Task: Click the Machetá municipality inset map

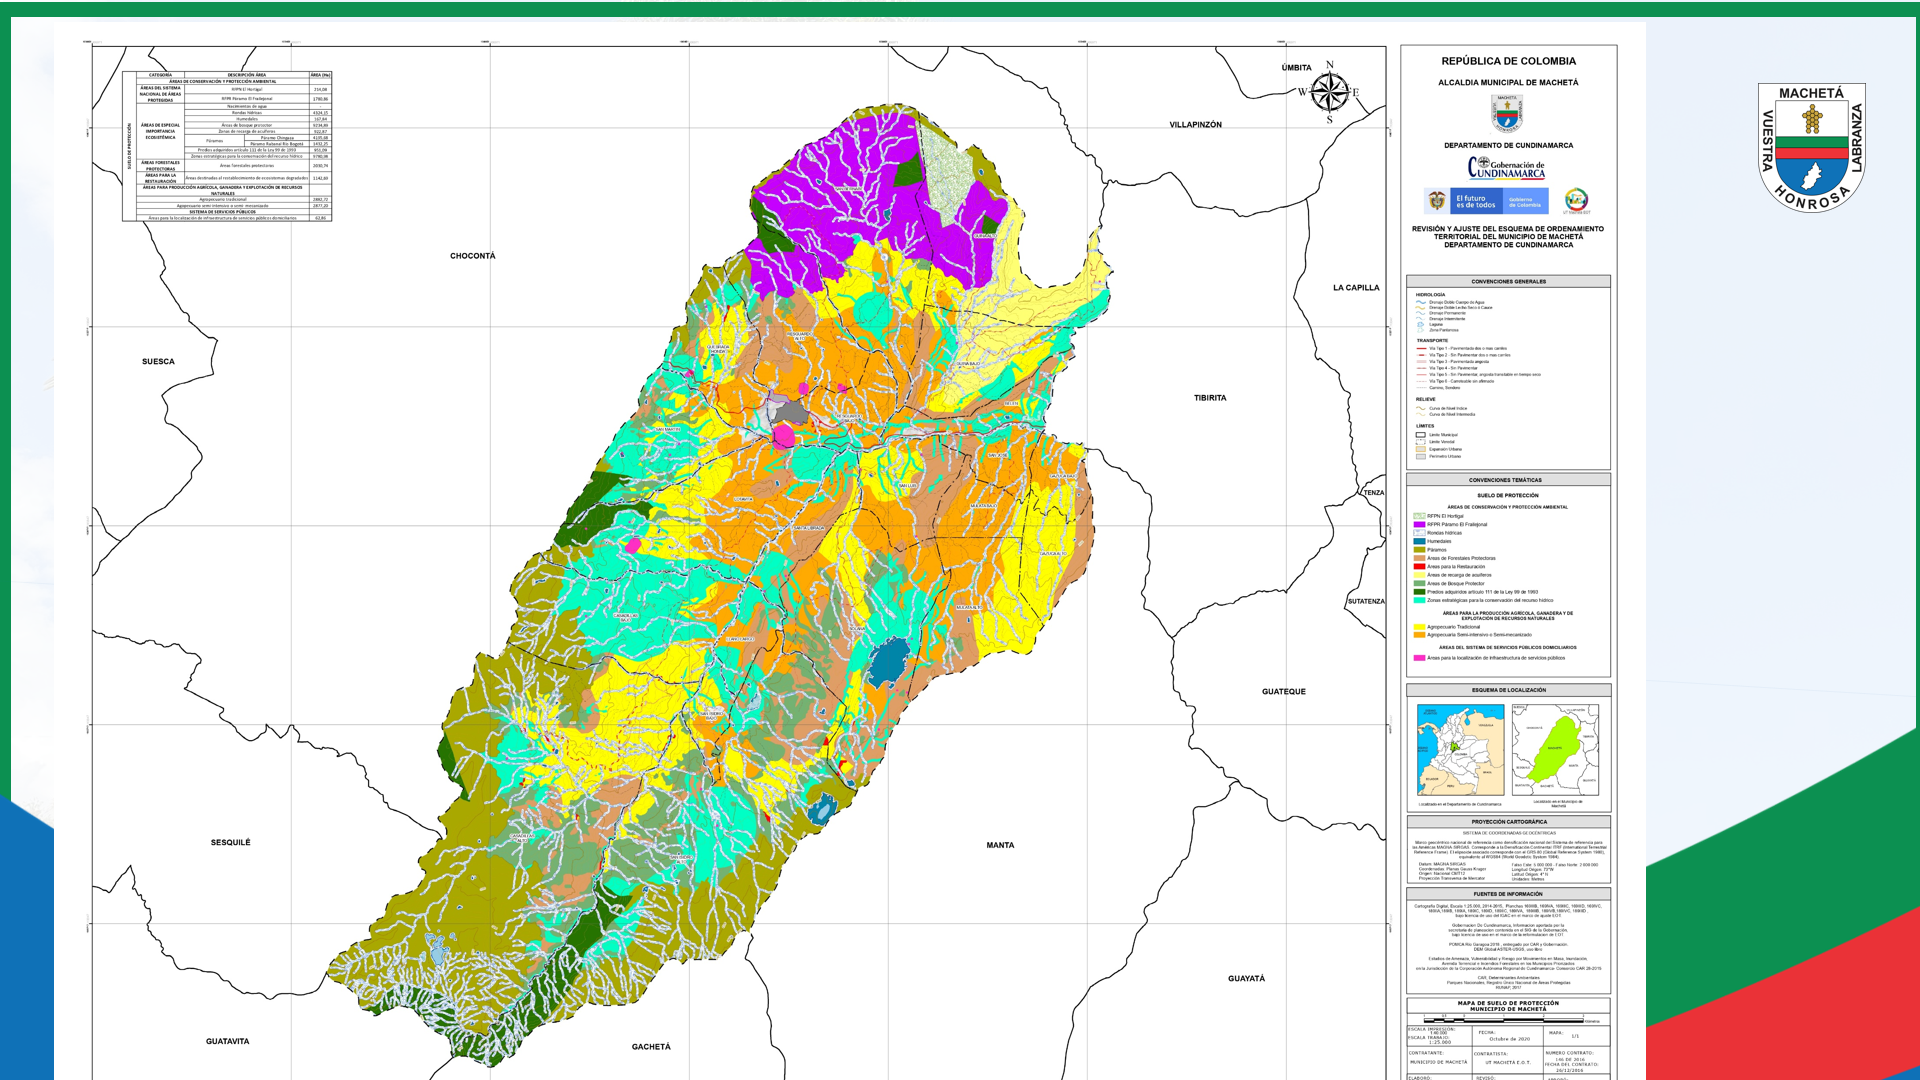Action: [x=1555, y=749]
